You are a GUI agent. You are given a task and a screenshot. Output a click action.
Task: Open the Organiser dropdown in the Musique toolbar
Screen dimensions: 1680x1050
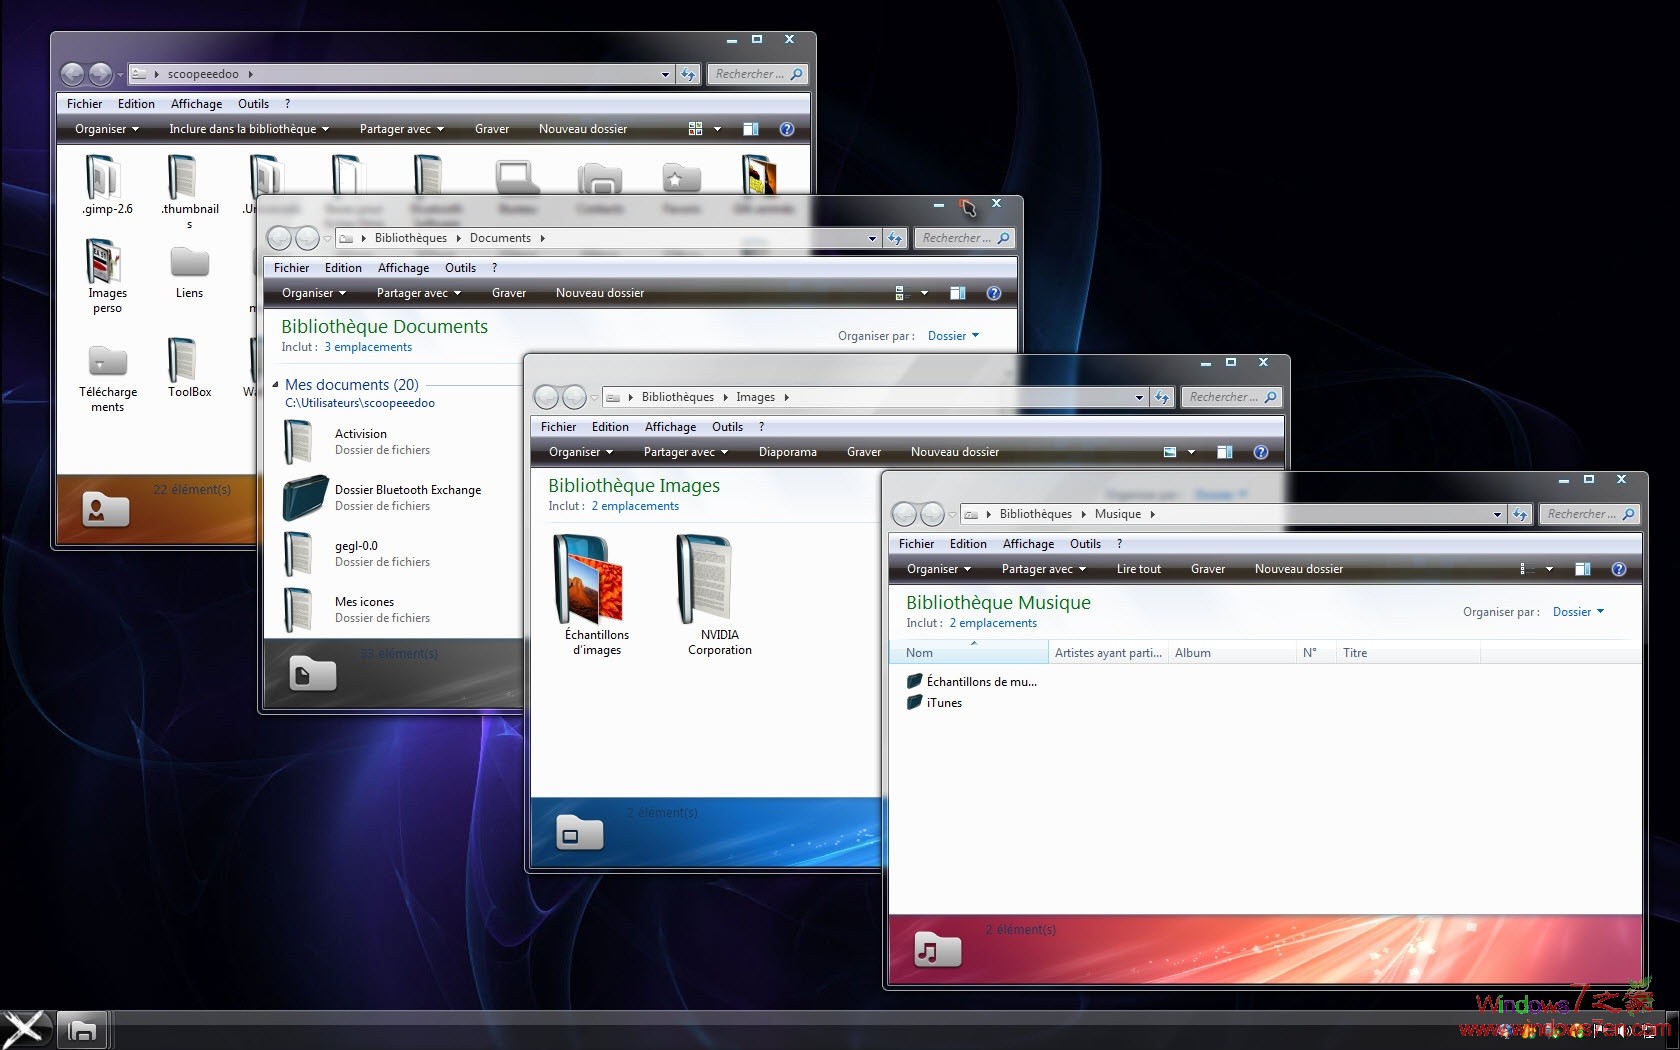coord(936,569)
